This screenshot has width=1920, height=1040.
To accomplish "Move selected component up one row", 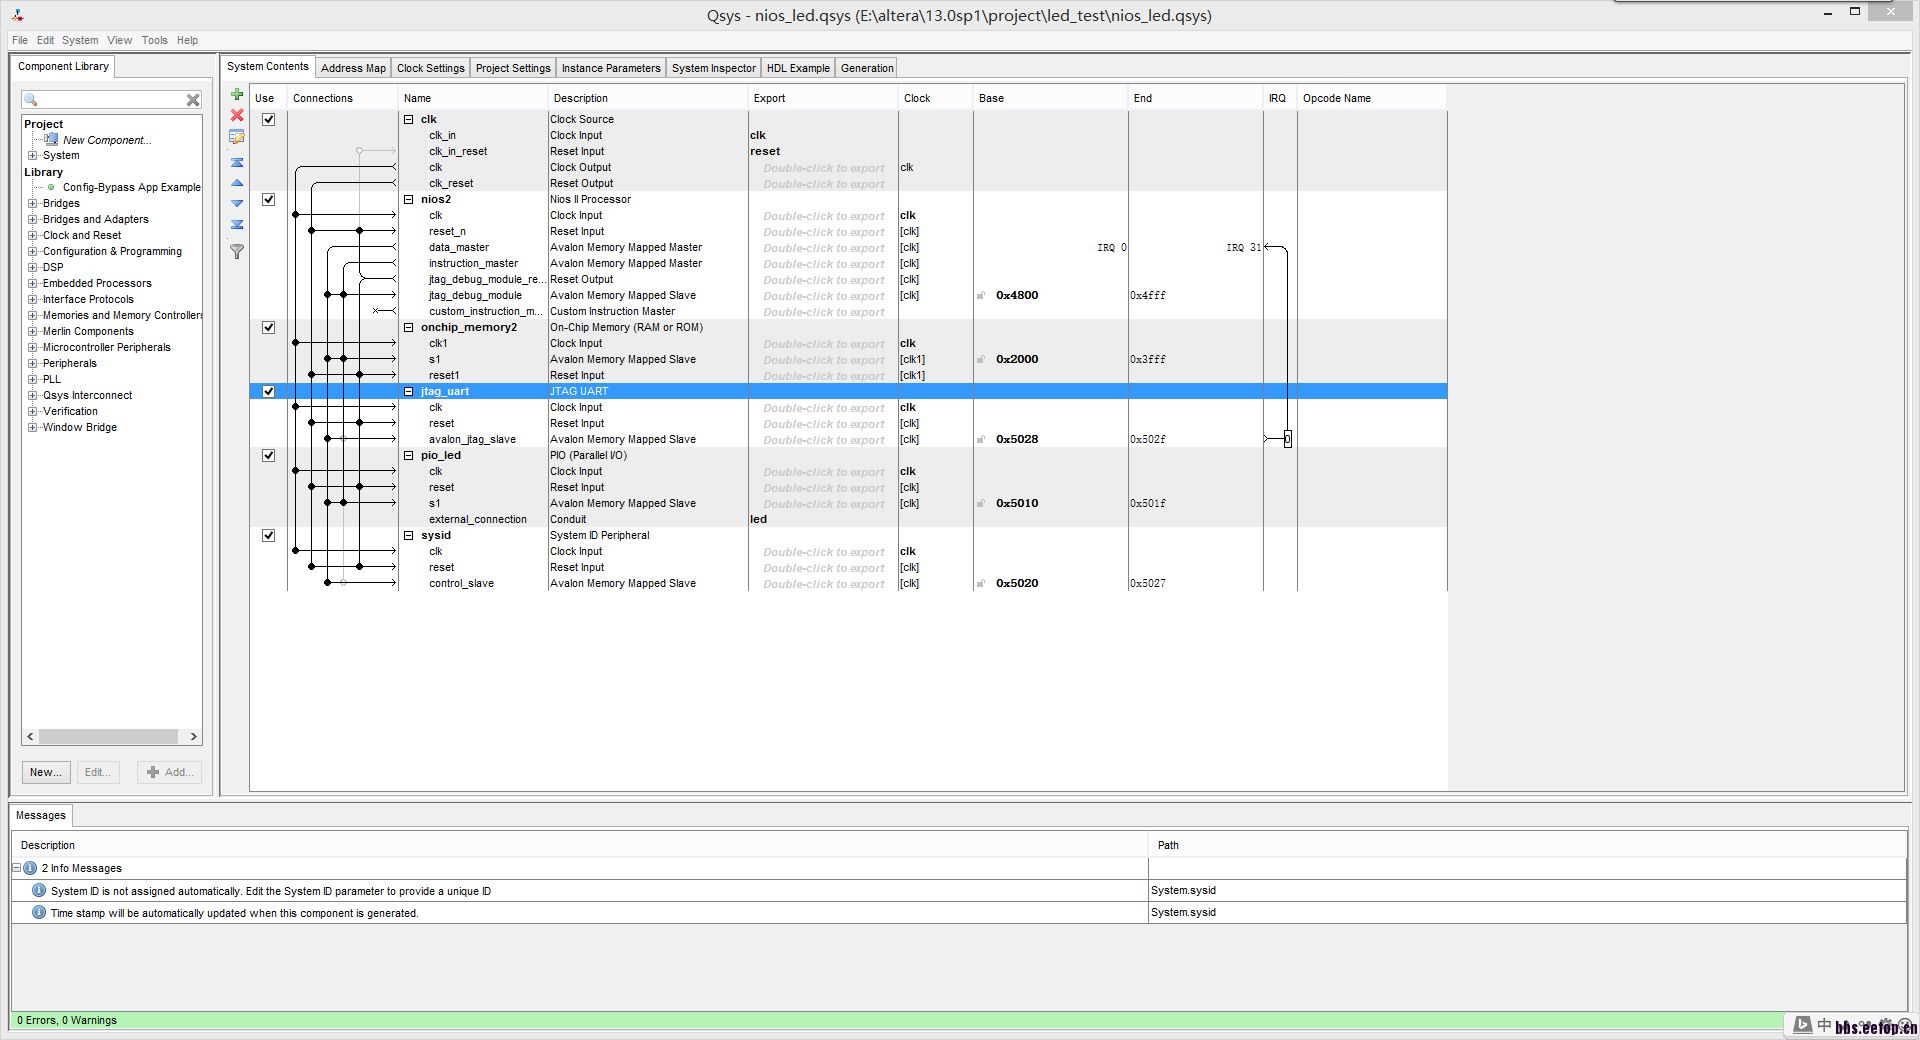I will click(x=237, y=183).
